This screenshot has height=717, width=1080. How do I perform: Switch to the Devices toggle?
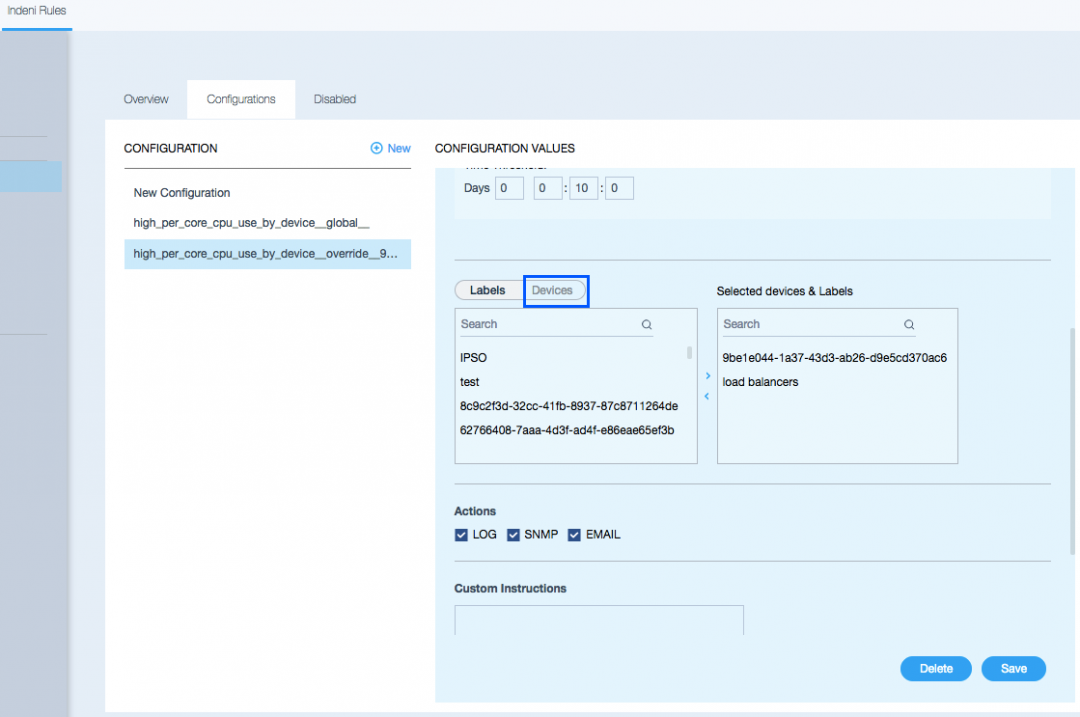click(553, 290)
